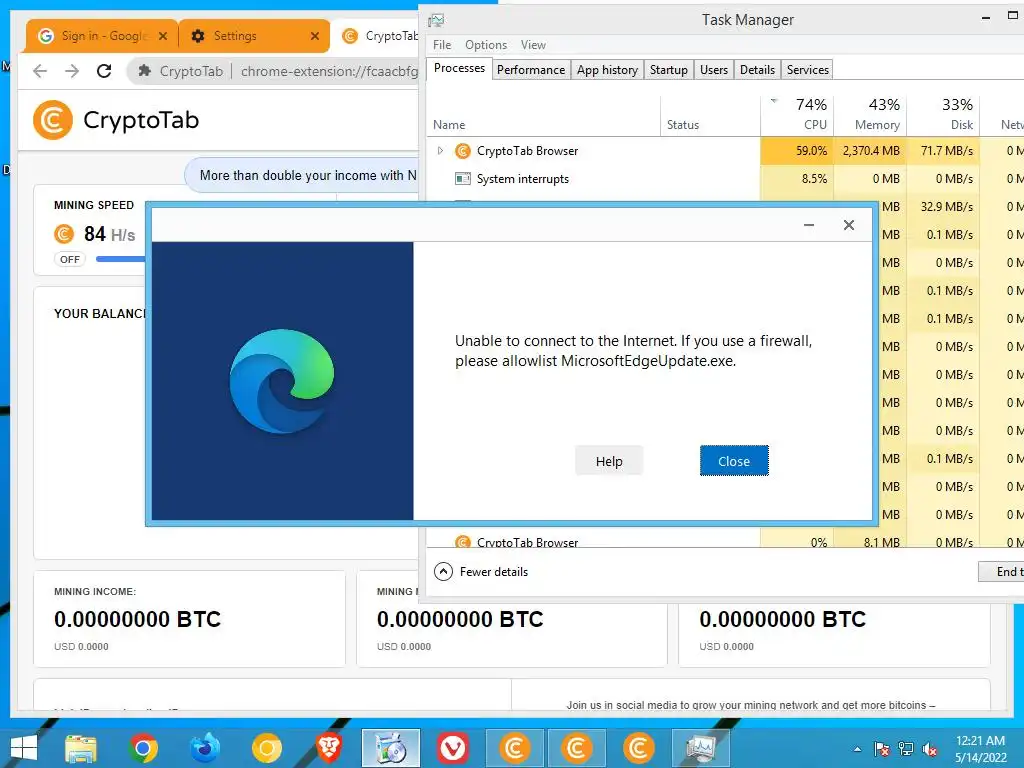
Task: Close the Settings browser tab
Action: pyautogui.click(x=315, y=36)
